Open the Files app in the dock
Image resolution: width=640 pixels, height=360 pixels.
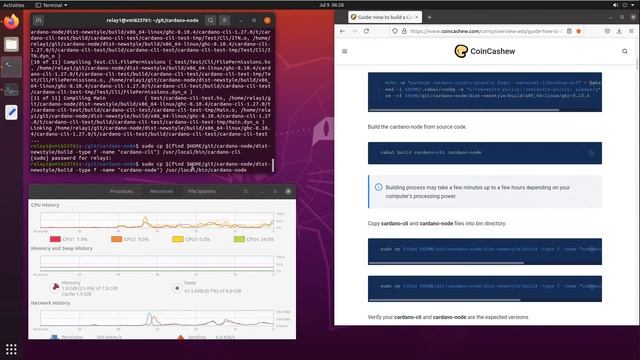11,44
